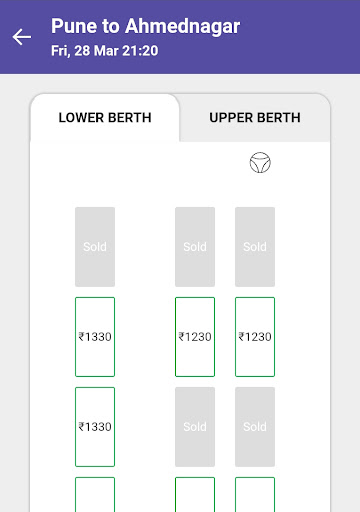Tap the first-row right sold seat
The image size is (360, 512).
[x=255, y=247]
